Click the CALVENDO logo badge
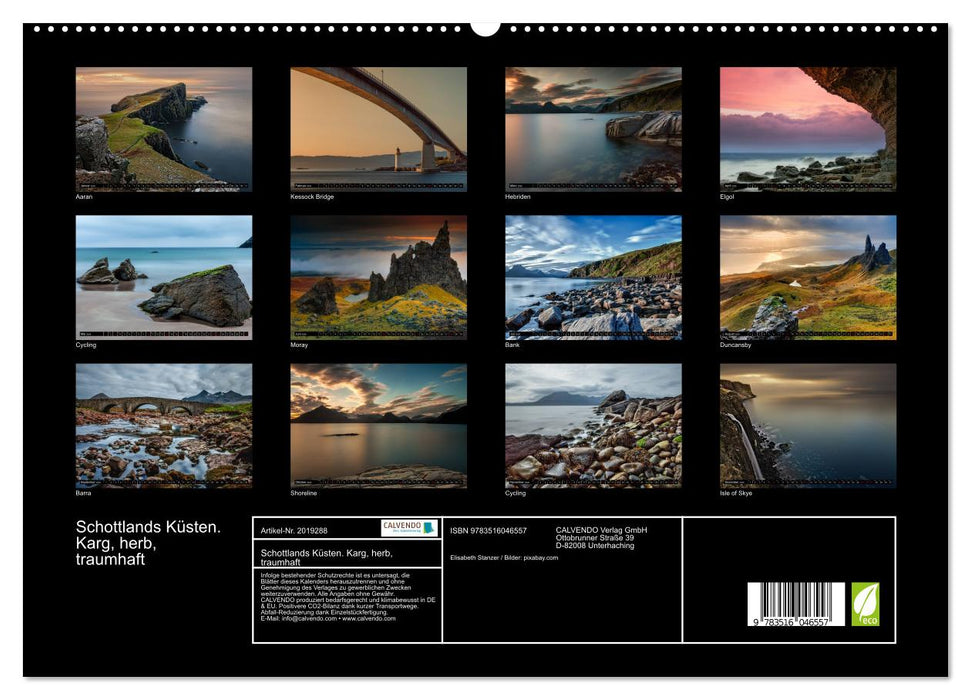971x700 pixels. pos(409,527)
